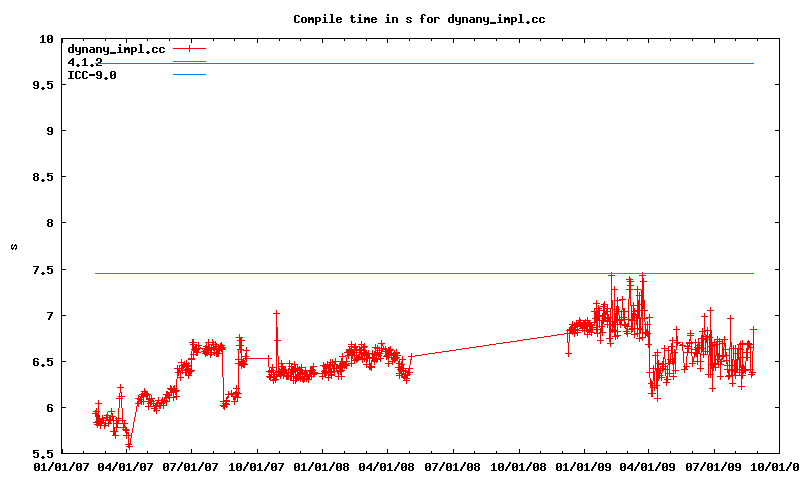The width and height of the screenshot is (800, 480).
Task: Click the 01/01/07 x-axis date label
Action: point(62,465)
